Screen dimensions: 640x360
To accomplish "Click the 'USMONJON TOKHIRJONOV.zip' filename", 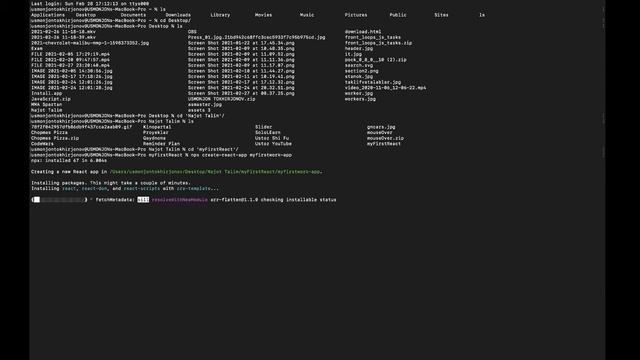I will 222,99.
